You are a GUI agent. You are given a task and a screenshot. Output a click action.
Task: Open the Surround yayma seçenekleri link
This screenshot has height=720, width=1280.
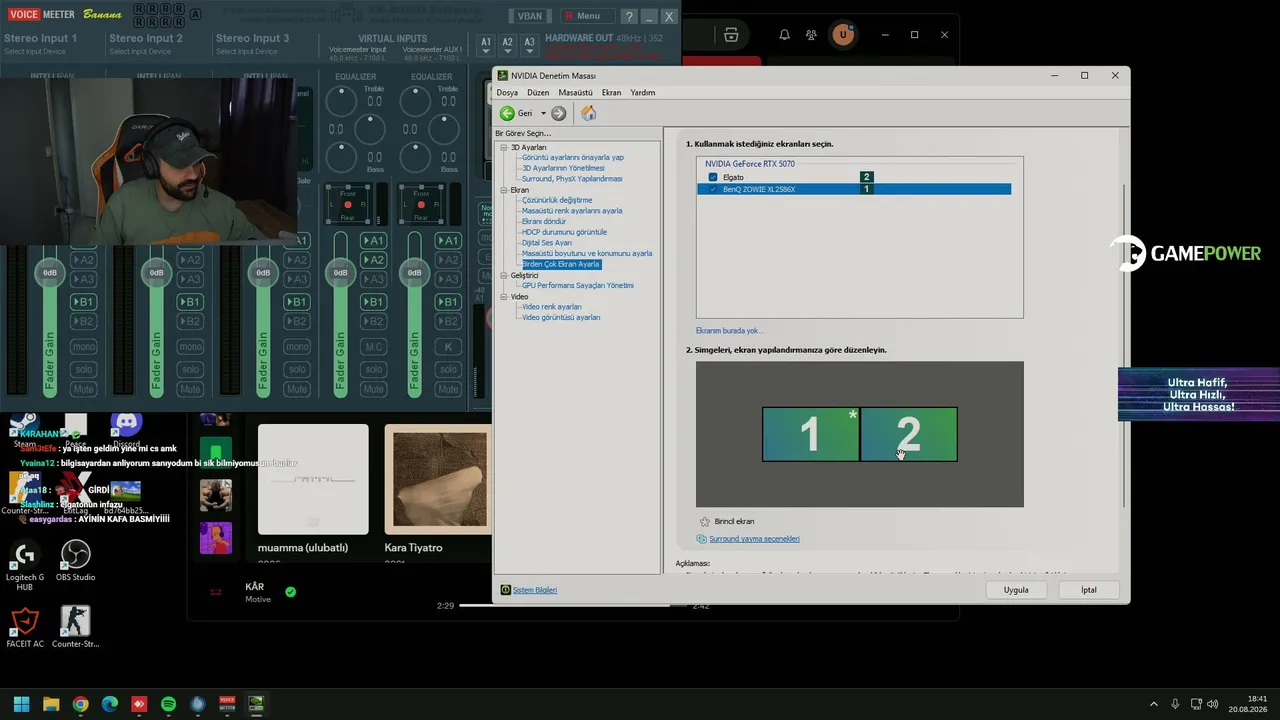click(754, 539)
